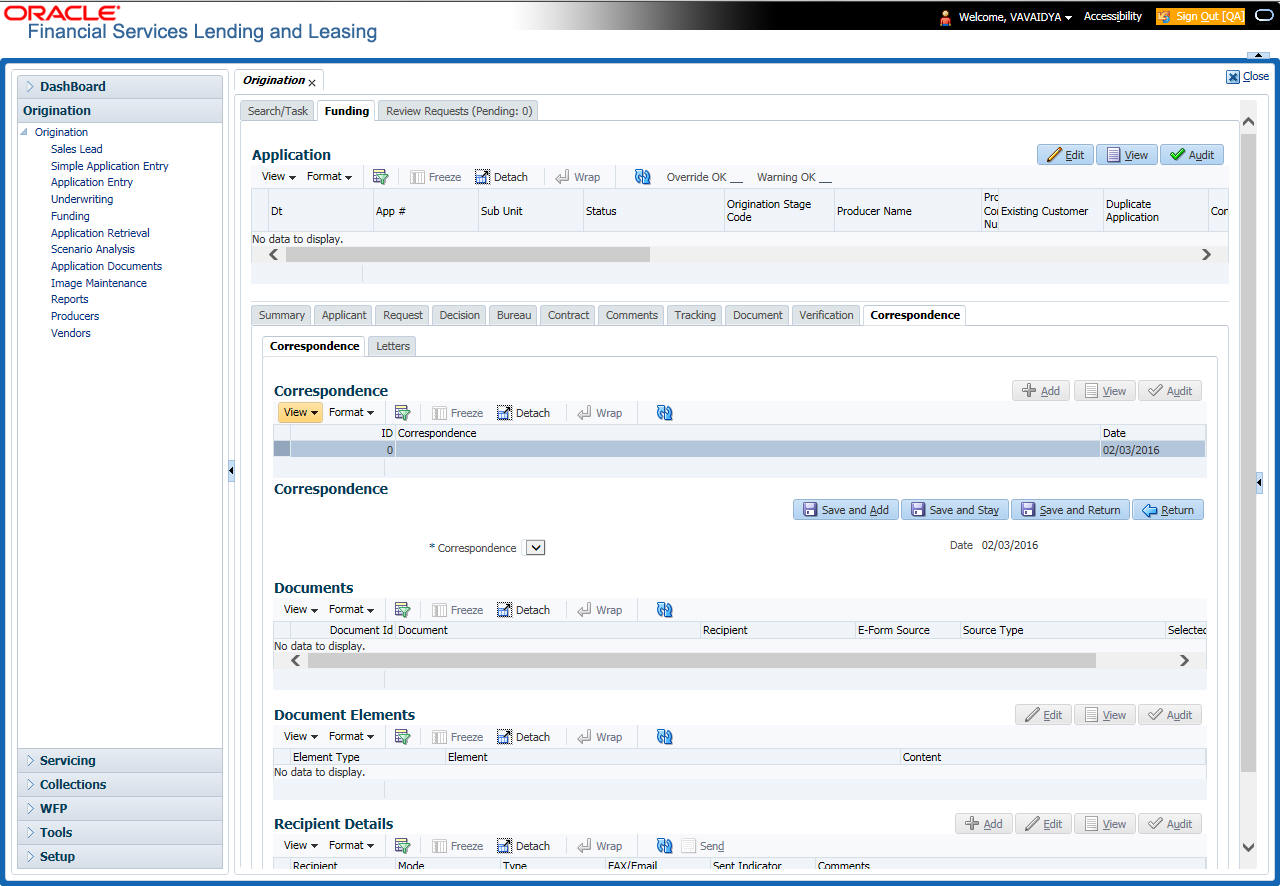Click Query by Example icon in Document Elements toolbar
This screenshot has height=886, width=1280.
coord(403,737)
